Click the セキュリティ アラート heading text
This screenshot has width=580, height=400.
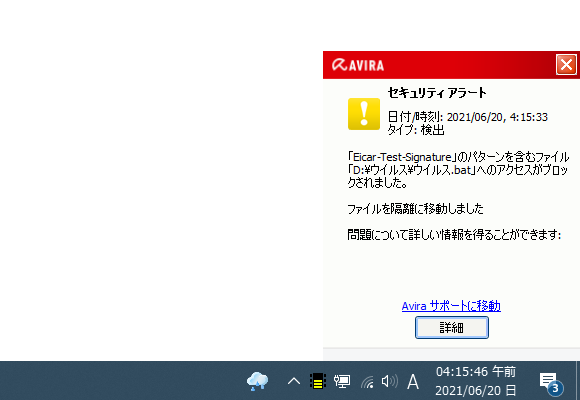point(437,93)
